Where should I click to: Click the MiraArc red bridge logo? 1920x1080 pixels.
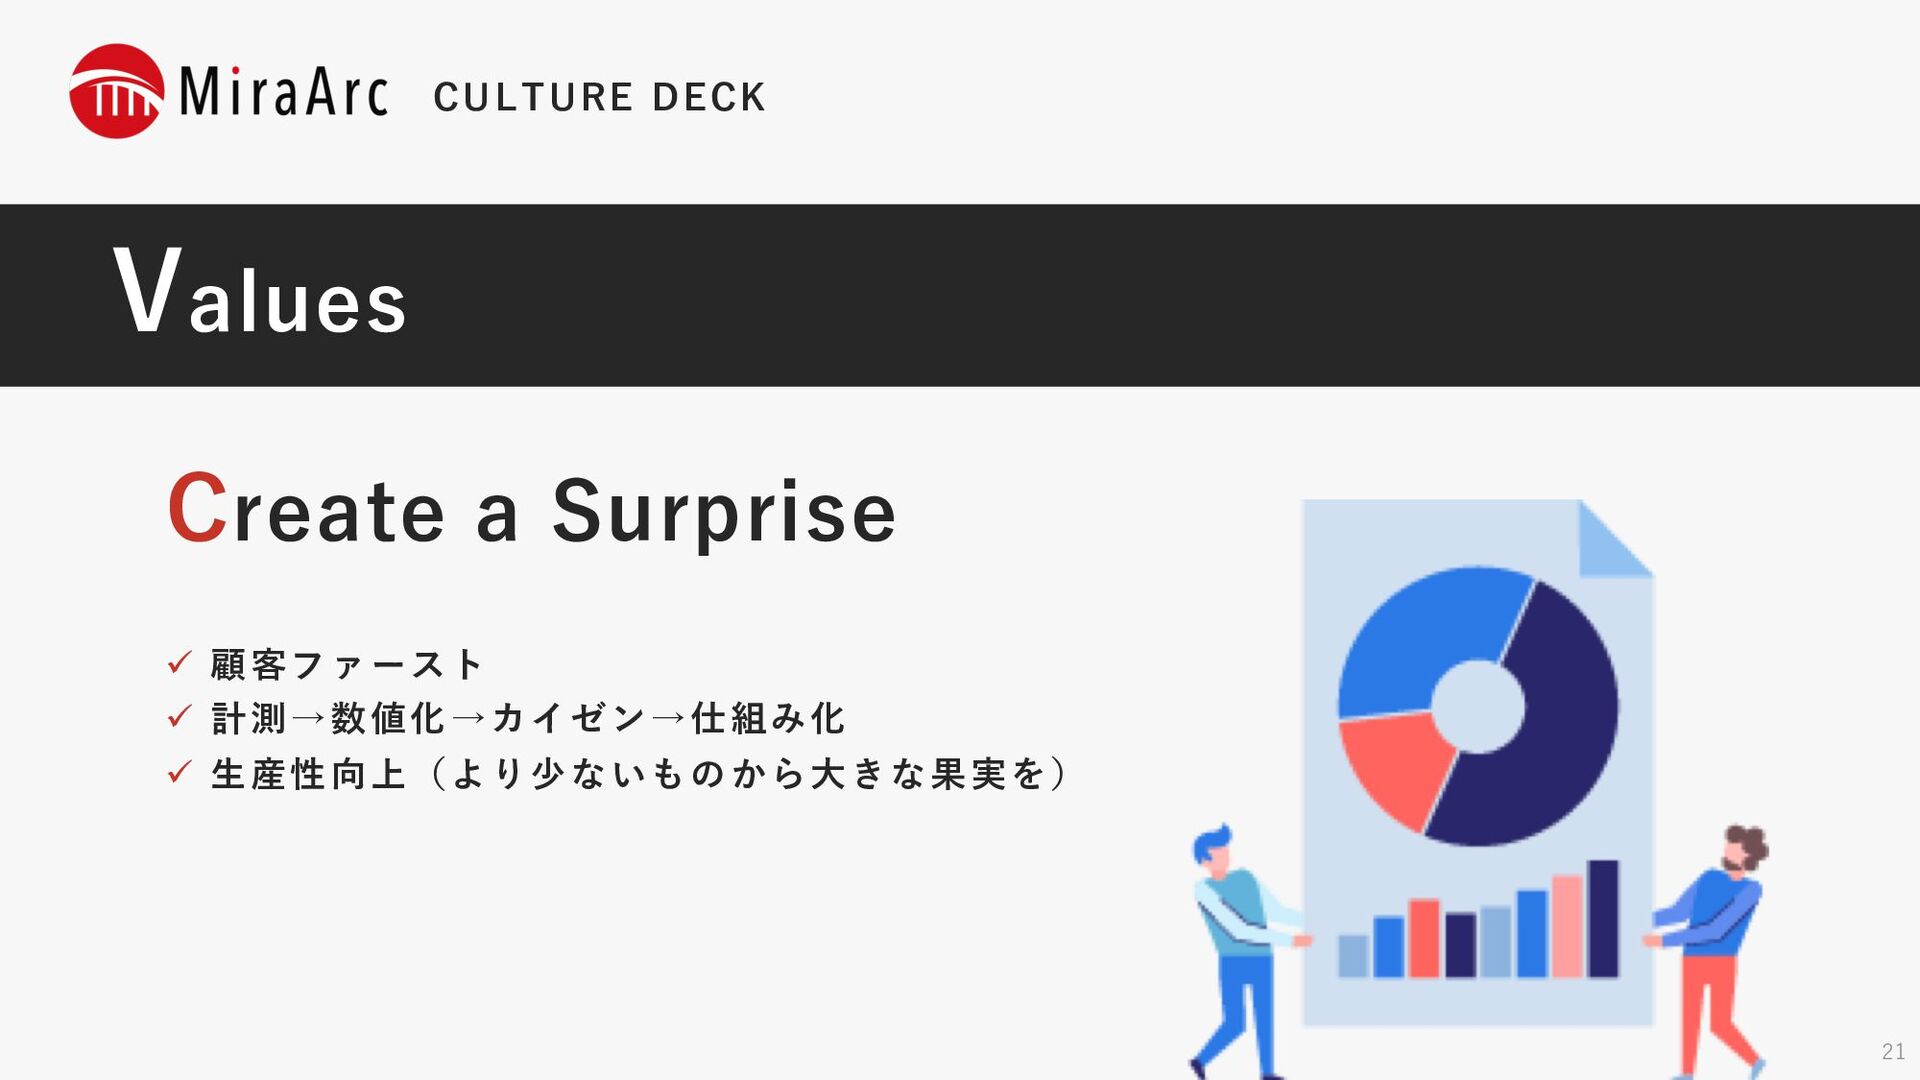coord(116,91)
